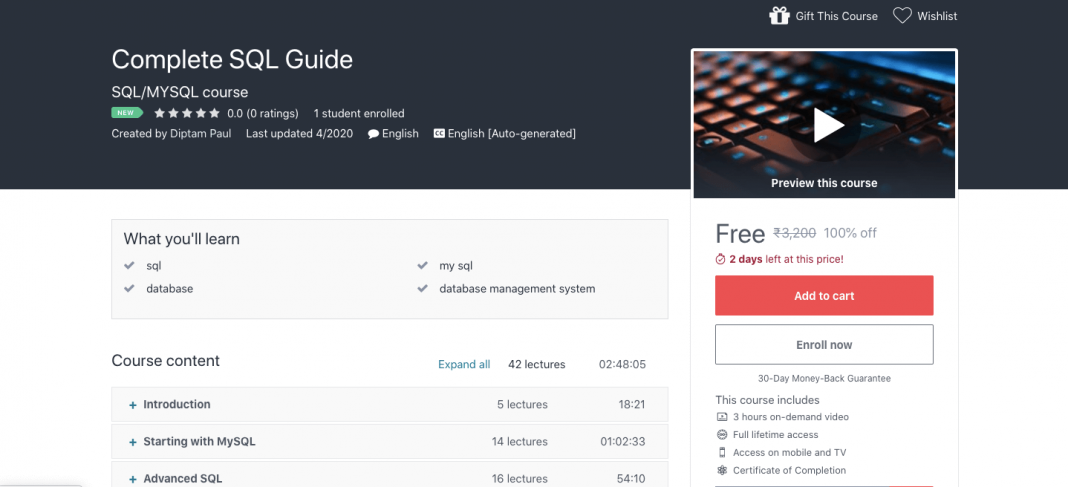Click 'Full lifetime access' text
This screenshot has height=487, width=1068.
(776, 435)
